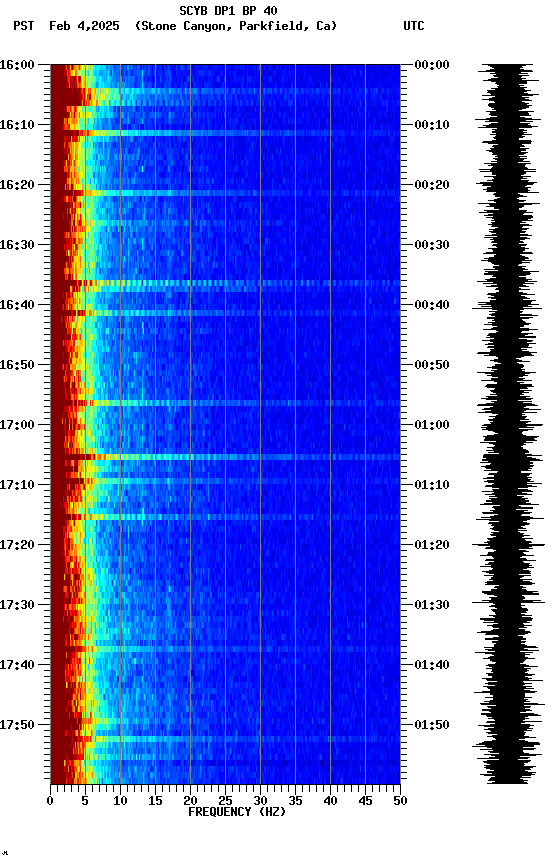Click the '00:50' UTC time label

click(x=432, y=365)
